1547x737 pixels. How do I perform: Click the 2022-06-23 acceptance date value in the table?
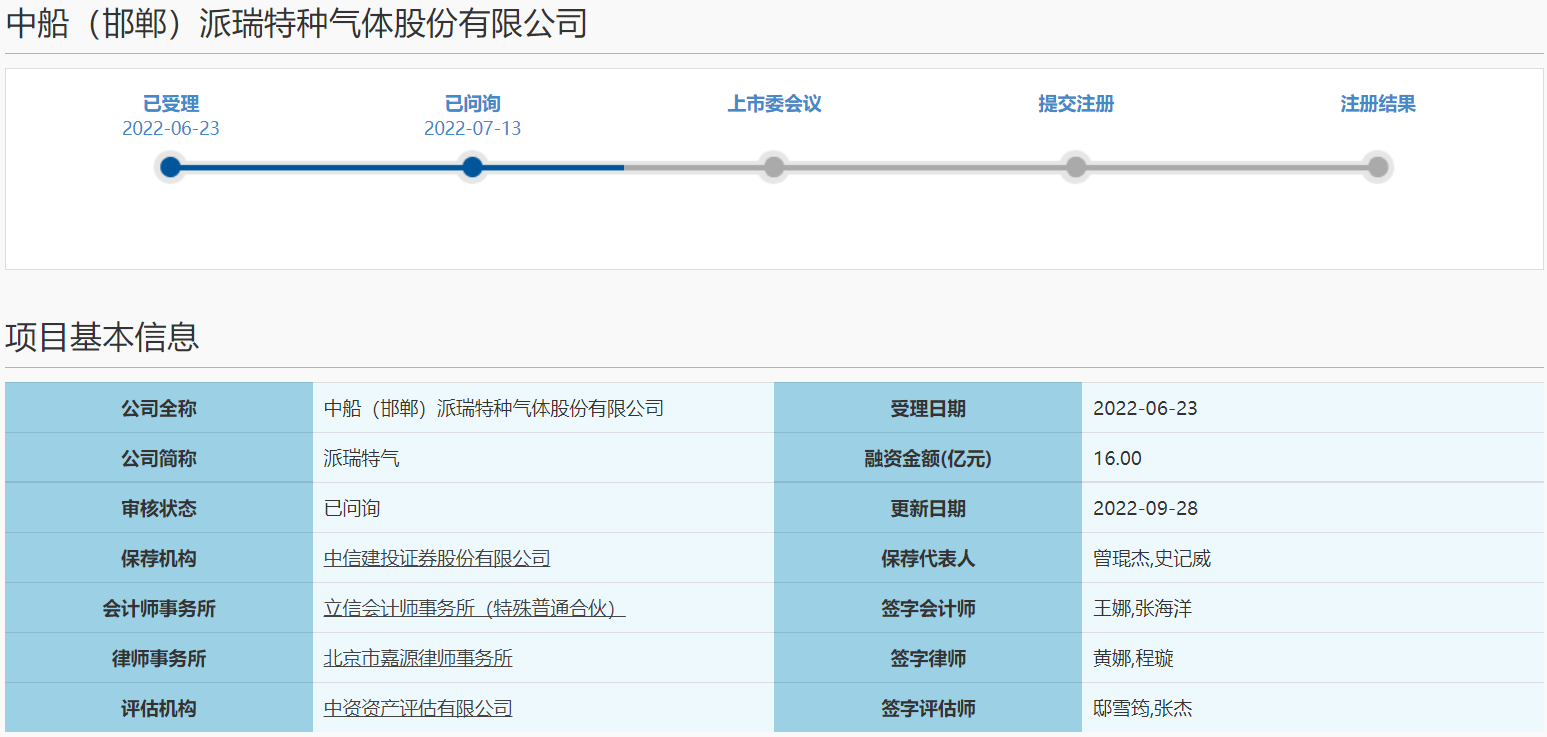1145,408
